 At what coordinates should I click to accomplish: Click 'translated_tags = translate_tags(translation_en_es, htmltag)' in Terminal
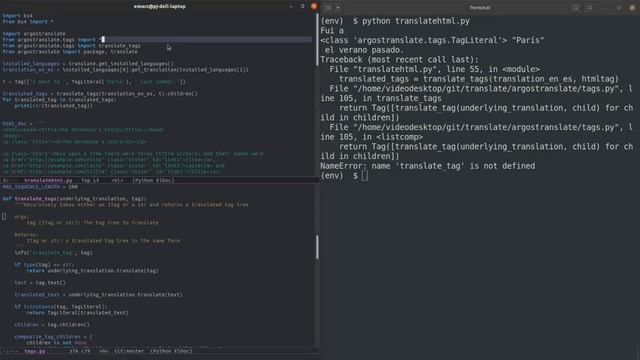[x=479, y=79]
